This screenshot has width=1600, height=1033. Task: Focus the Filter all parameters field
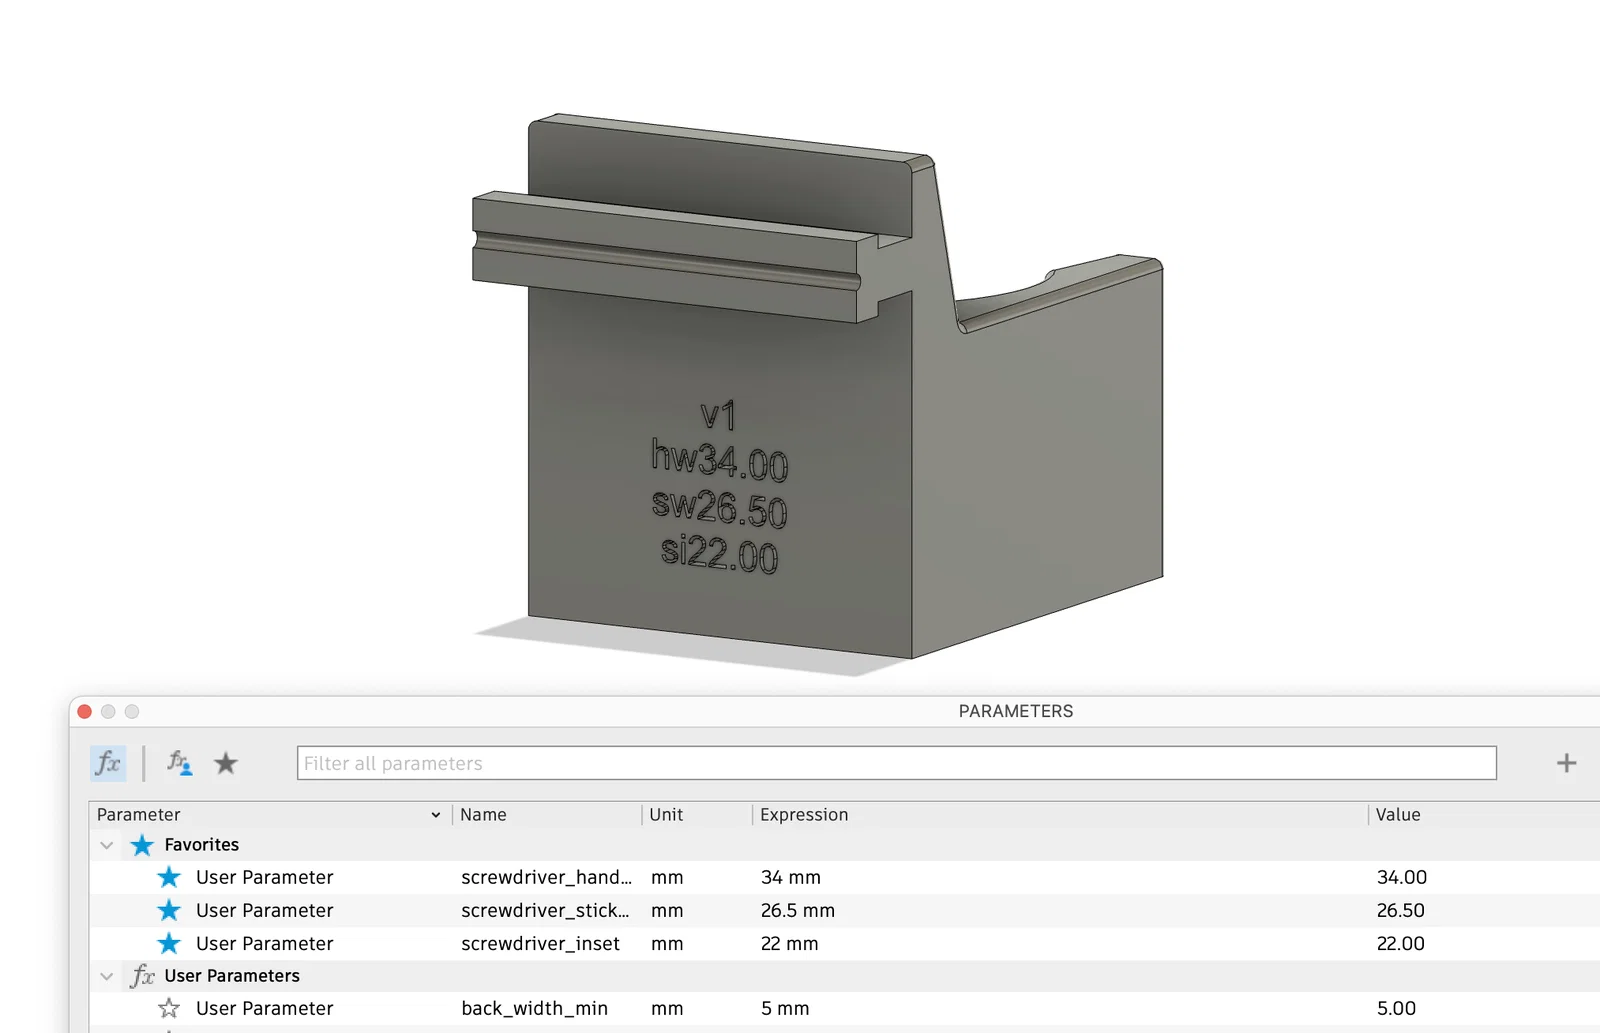pos(896,763)
